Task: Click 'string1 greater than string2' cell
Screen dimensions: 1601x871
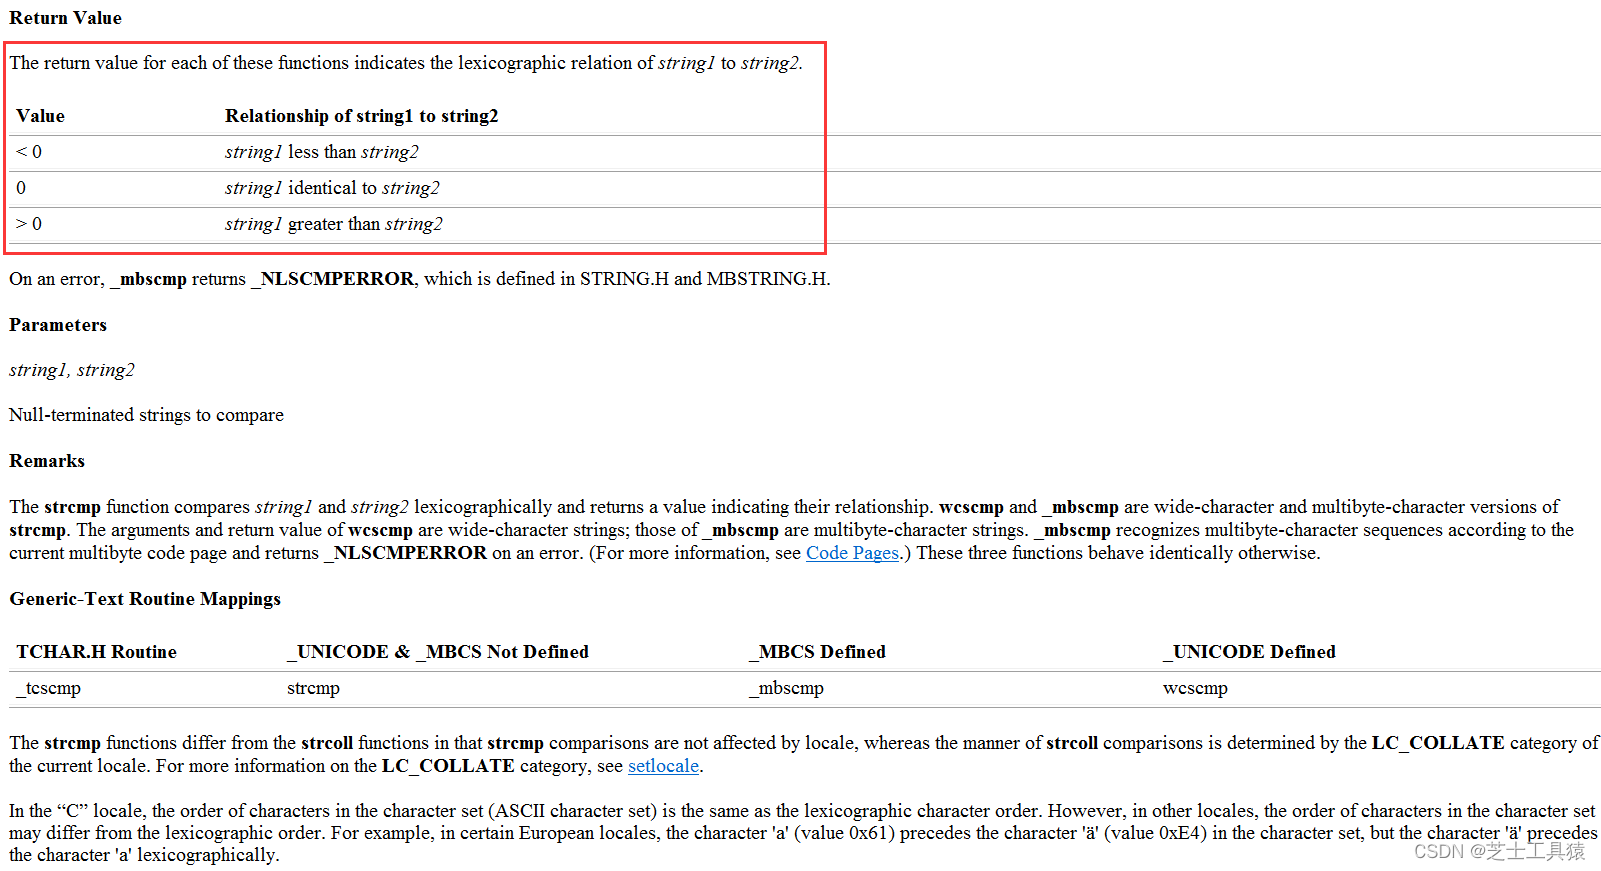Action: (334, 224)
